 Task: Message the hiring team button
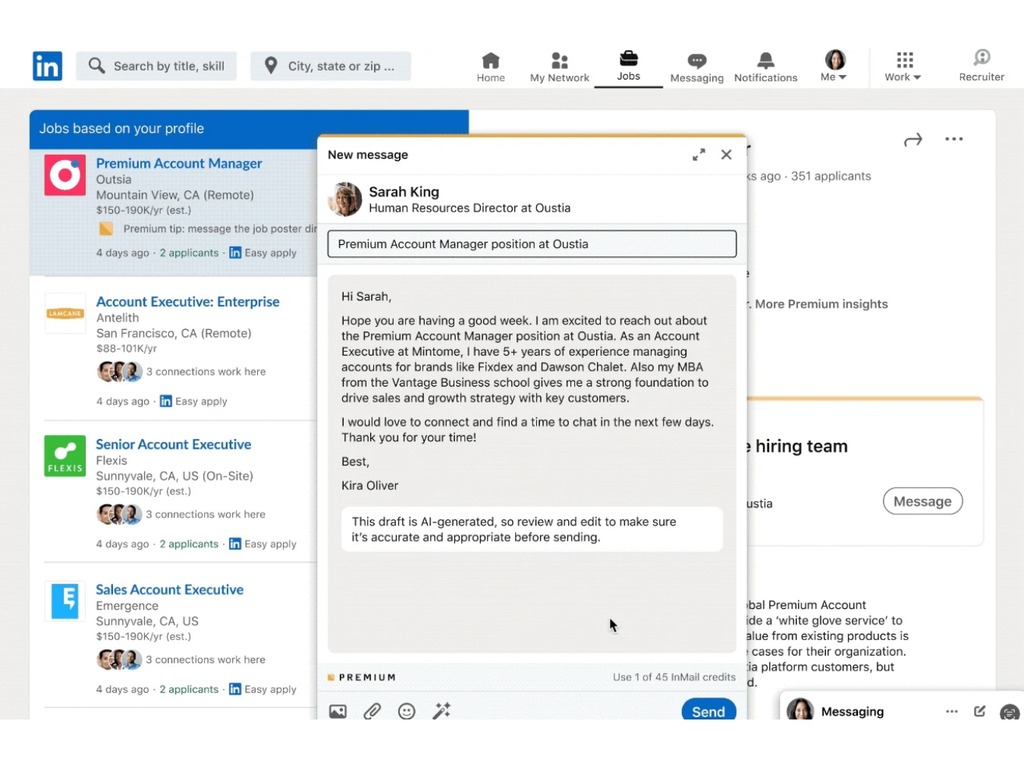pos(922,502)
